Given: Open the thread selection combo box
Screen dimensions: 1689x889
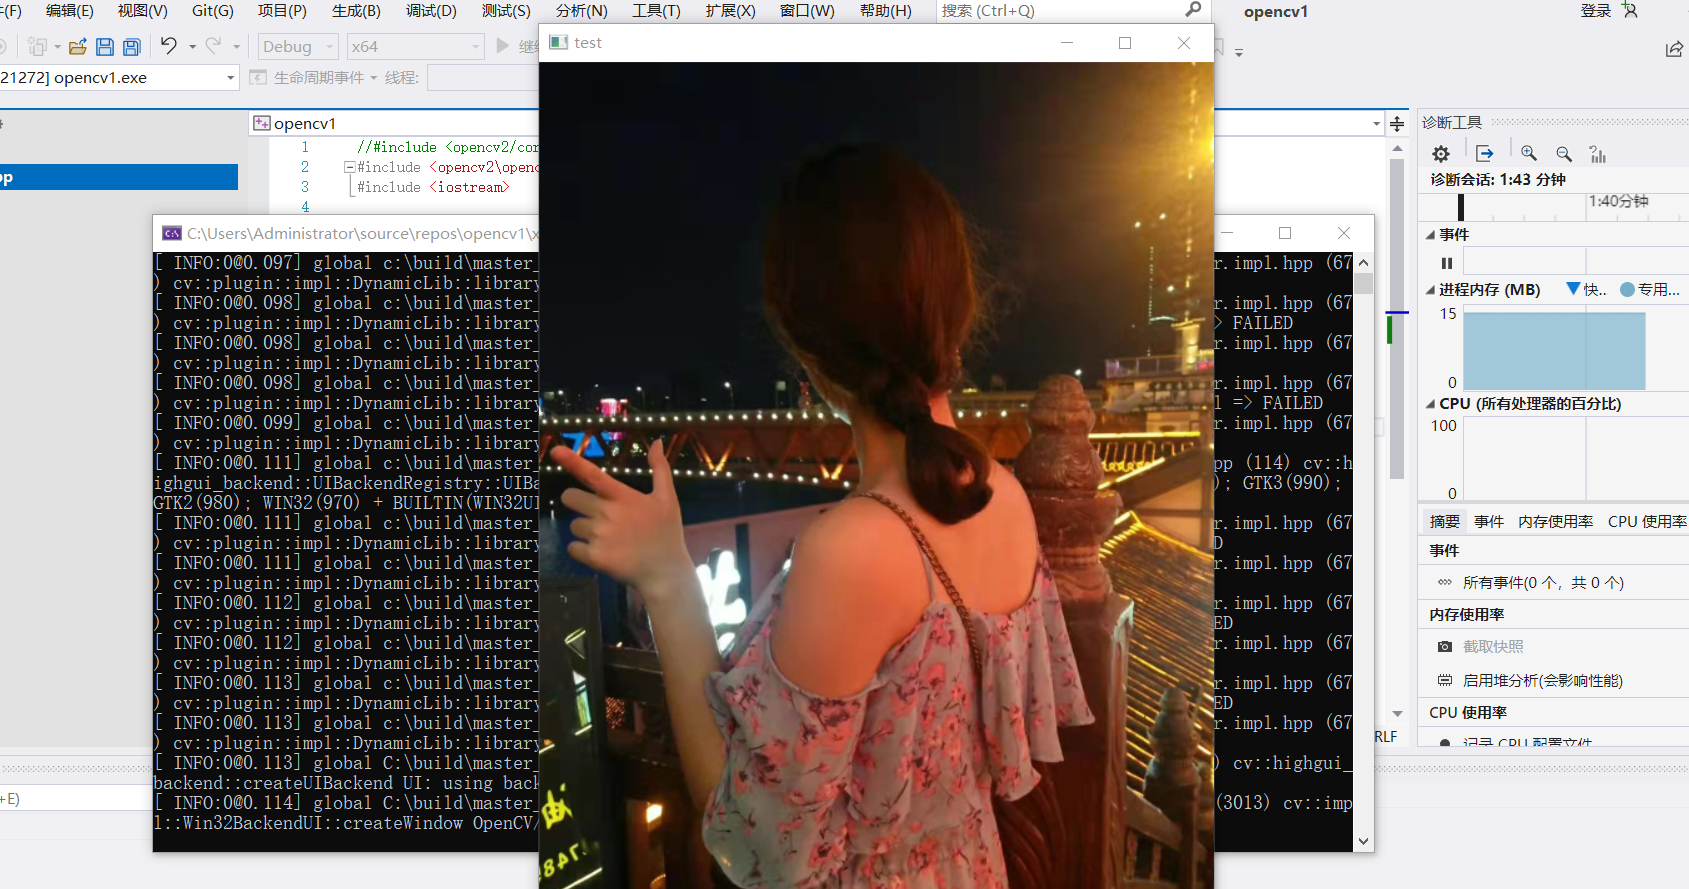Looking at the screenshot, I should tap(484, 77).
